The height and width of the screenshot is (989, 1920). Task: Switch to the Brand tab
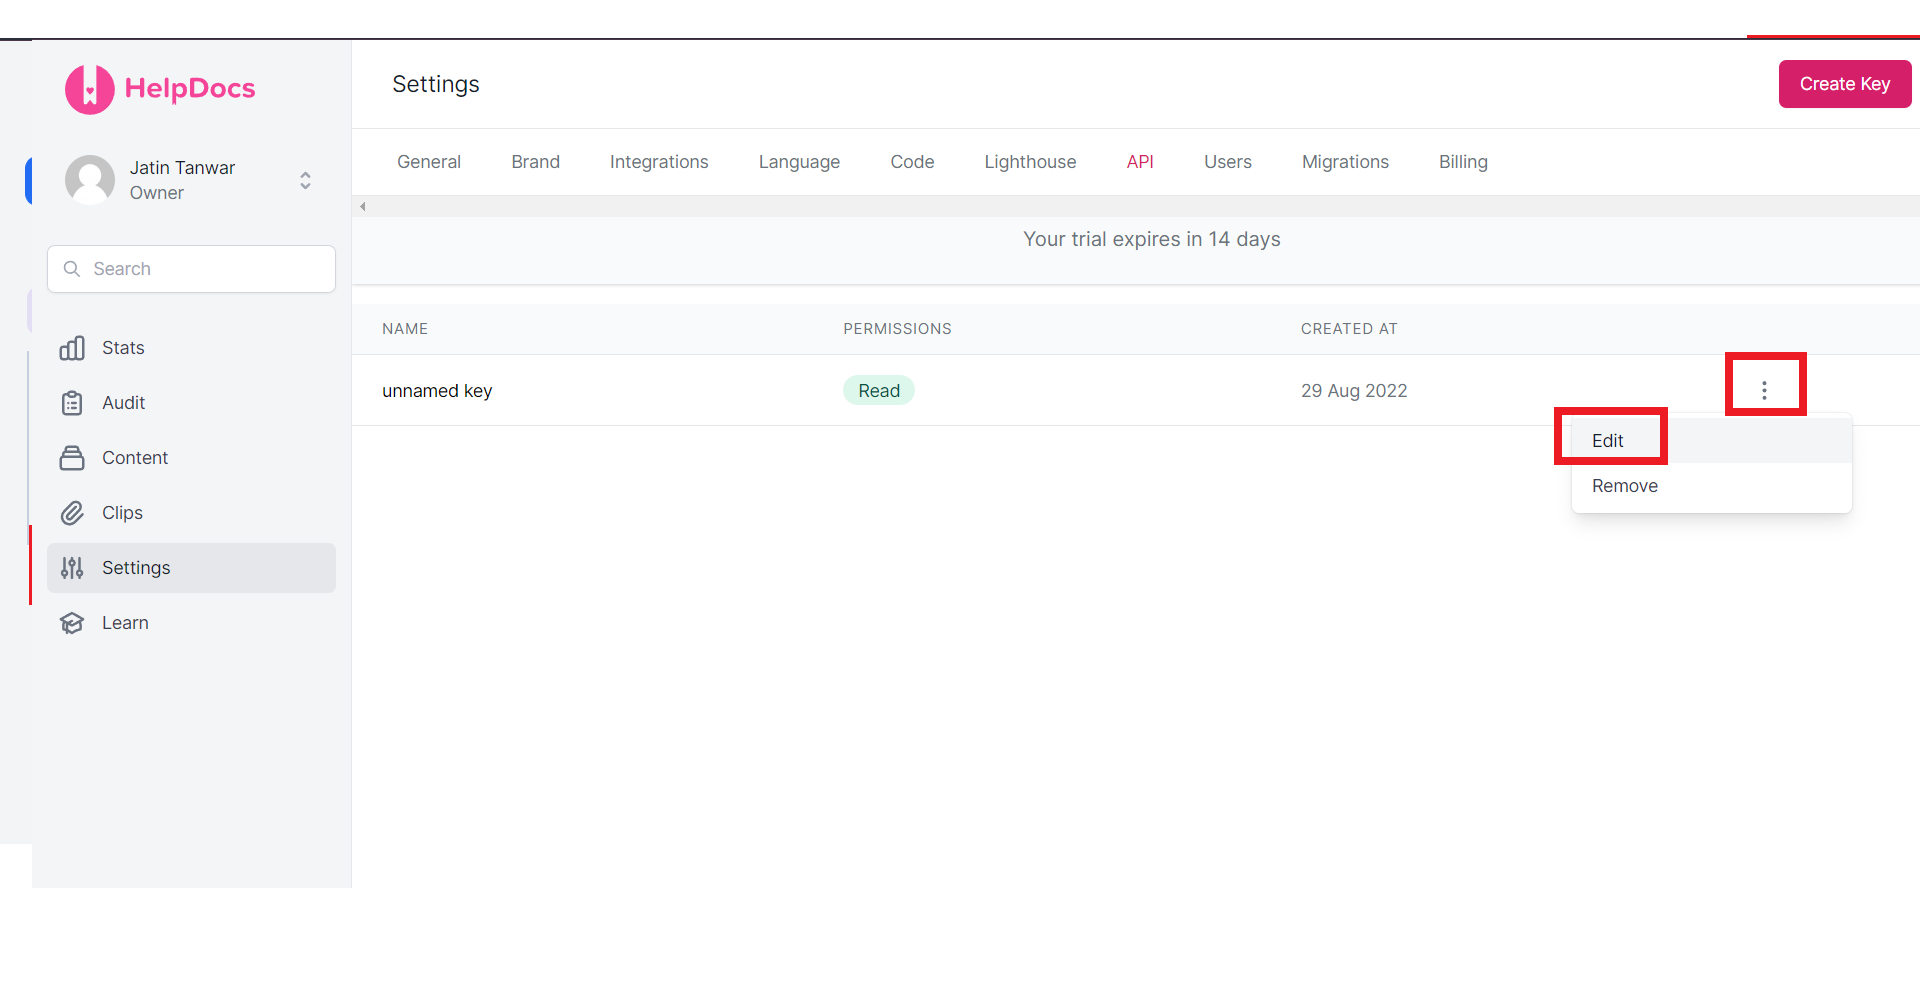coord(535,162)
